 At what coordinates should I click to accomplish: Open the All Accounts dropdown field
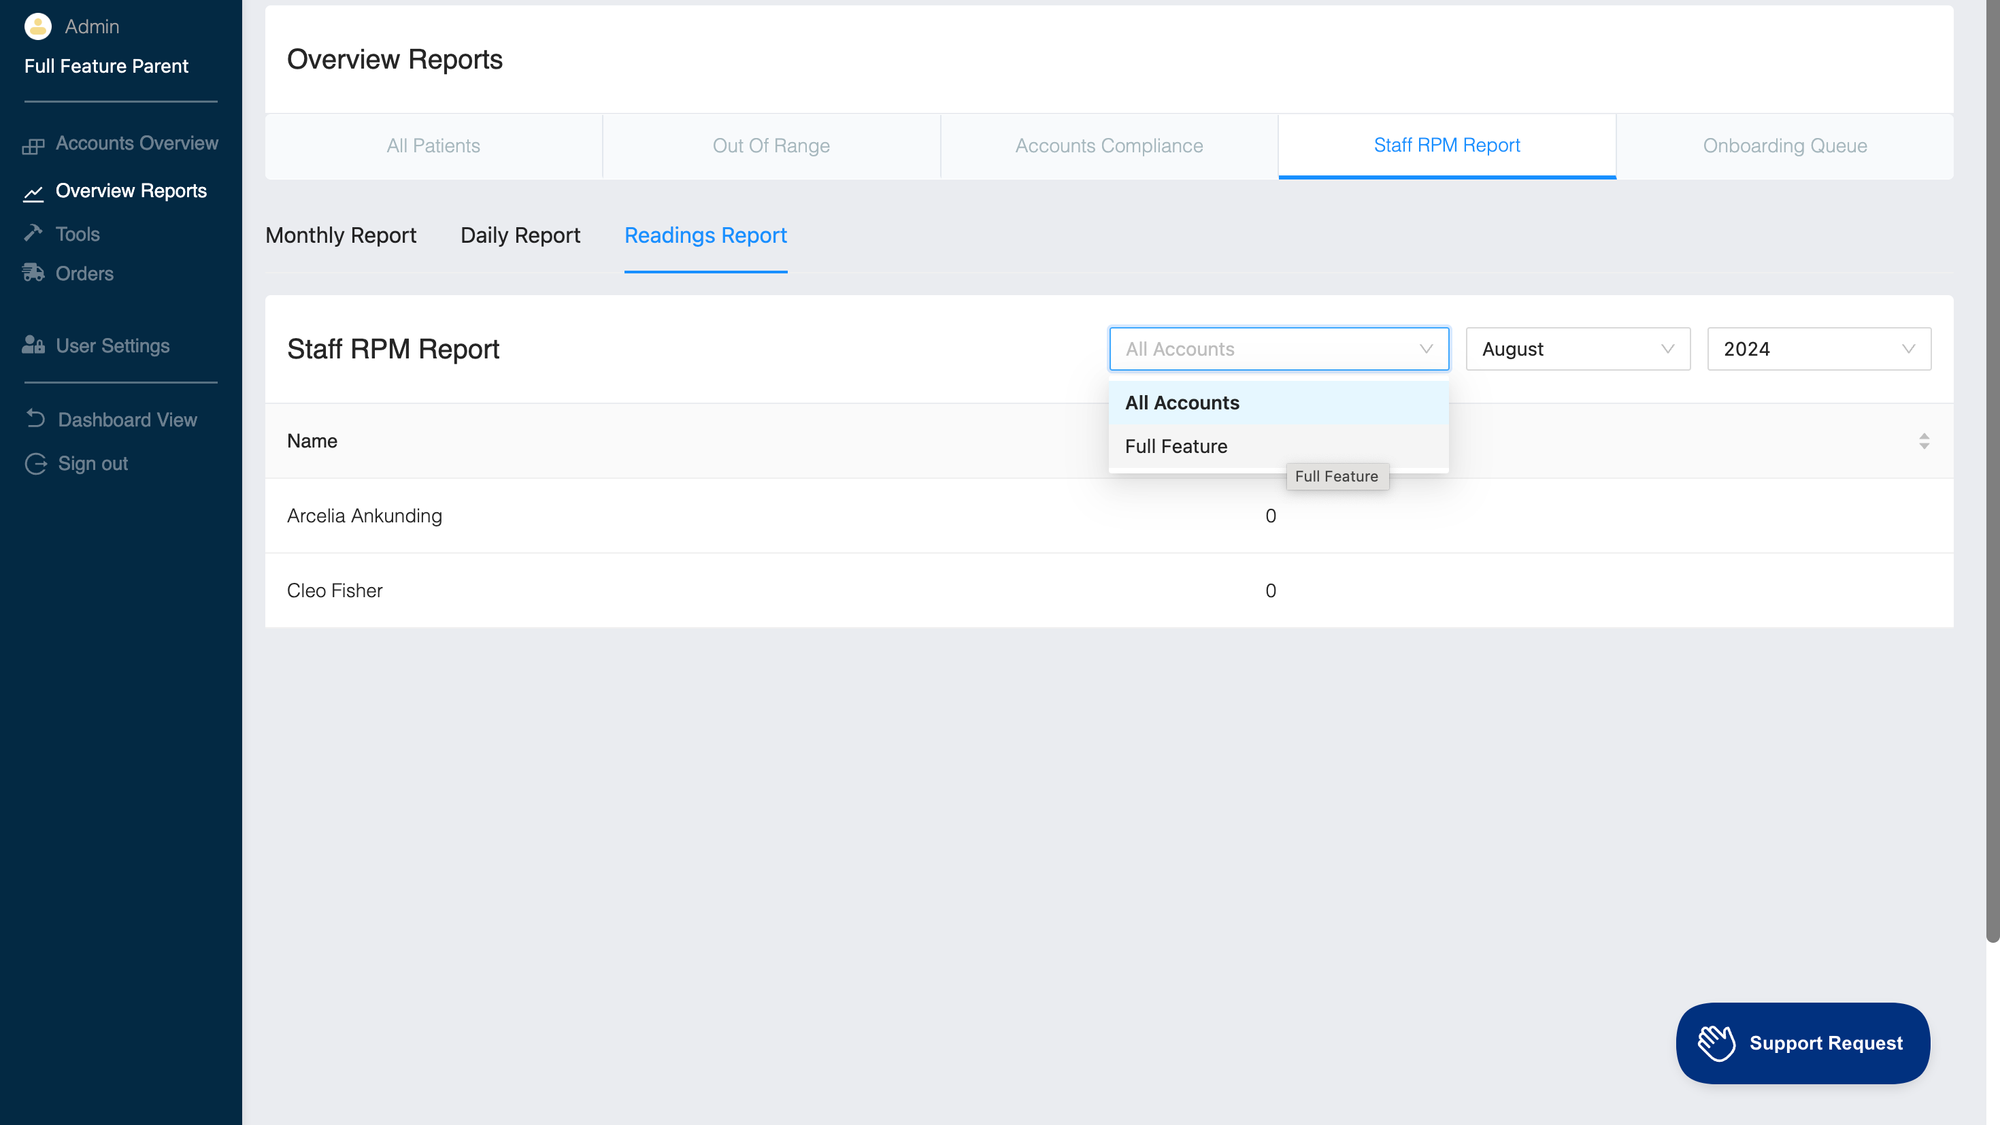(1278, 349)
